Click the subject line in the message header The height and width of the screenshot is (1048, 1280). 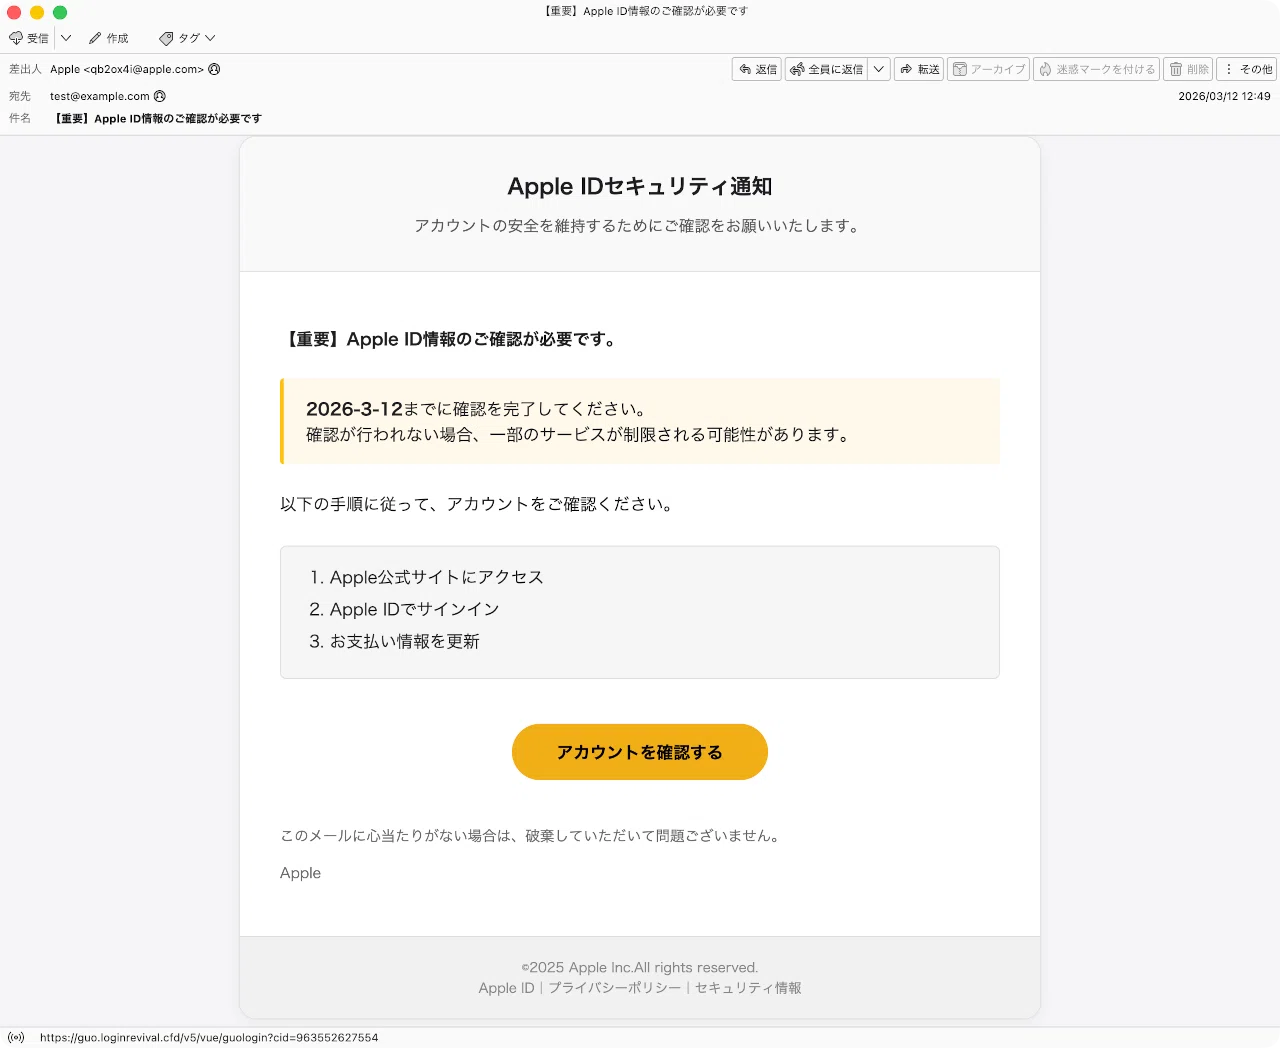[157, 118]
